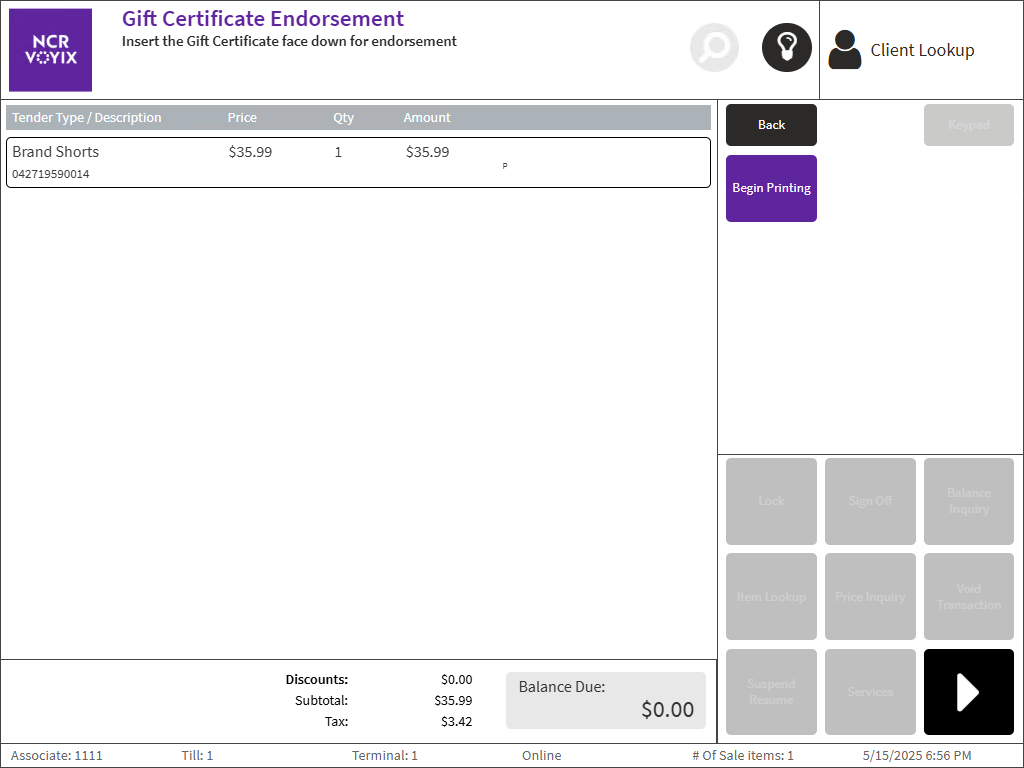Viewport: 1024px width, 768px height.
Task: Click the Begin Printing button
Action: coord(771,188)
